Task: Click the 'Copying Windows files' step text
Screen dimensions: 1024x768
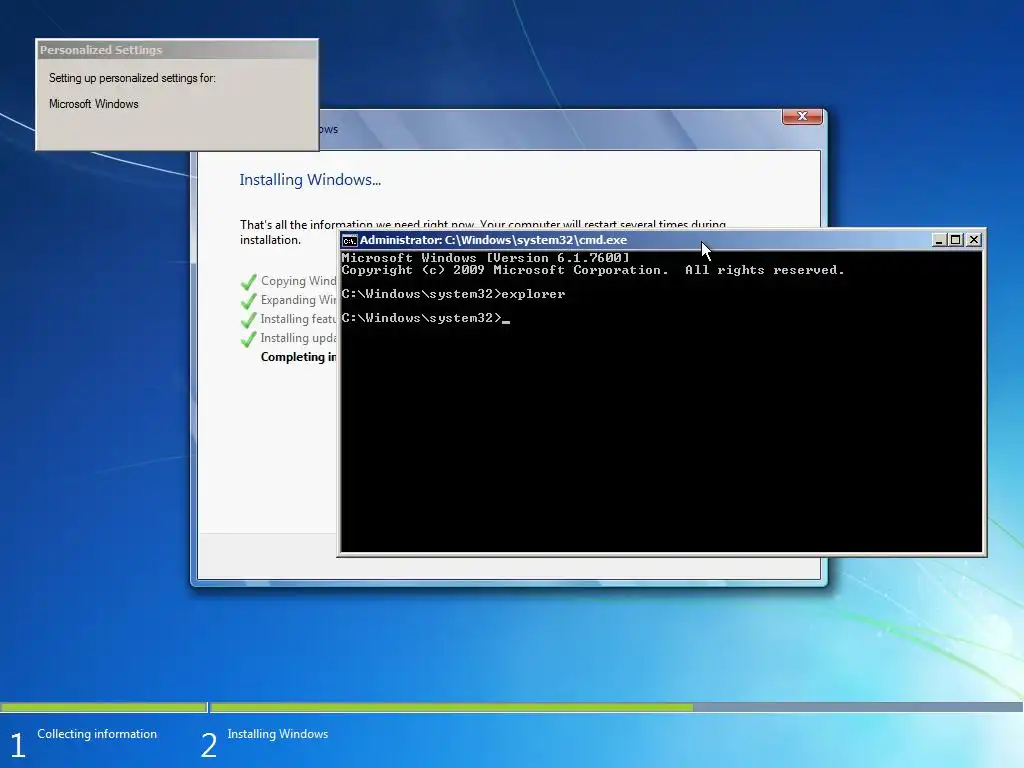Action: point(298,281)
